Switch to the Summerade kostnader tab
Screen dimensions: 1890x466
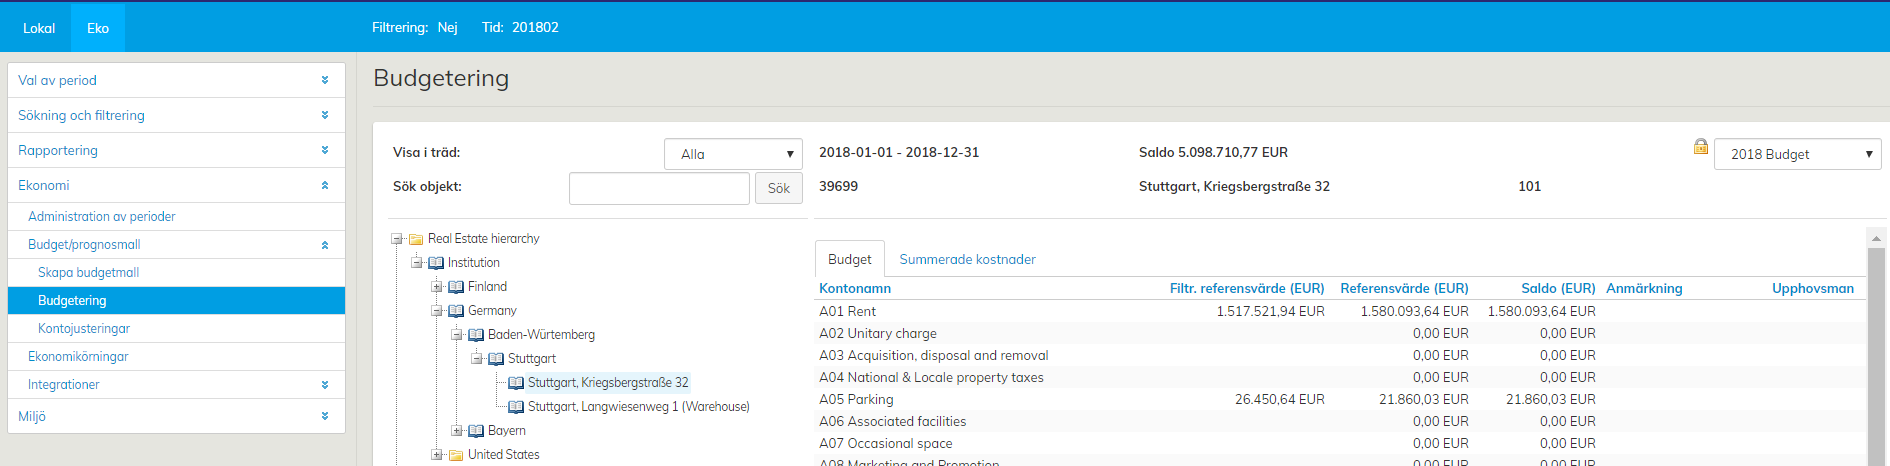tap(967, 259)
